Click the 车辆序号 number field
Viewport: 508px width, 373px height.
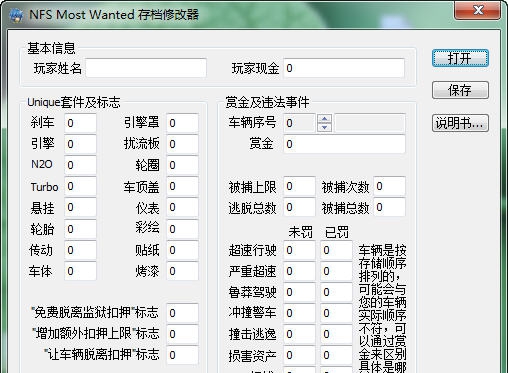299,123
